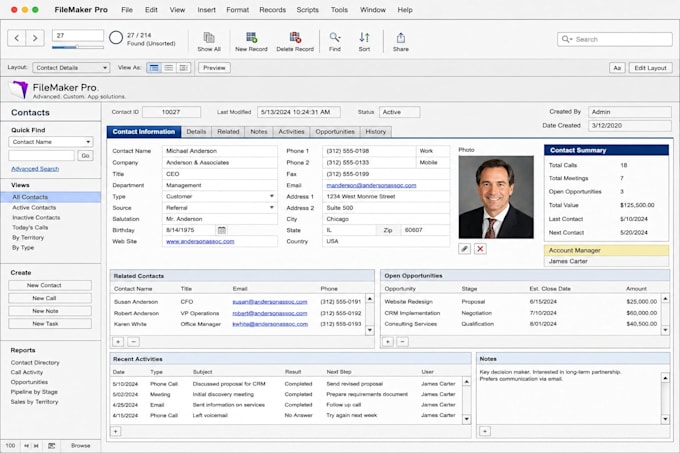The width and height of the screenshot is (680, 453).
Task: Switch to the Activities tab
Action: 291,132
